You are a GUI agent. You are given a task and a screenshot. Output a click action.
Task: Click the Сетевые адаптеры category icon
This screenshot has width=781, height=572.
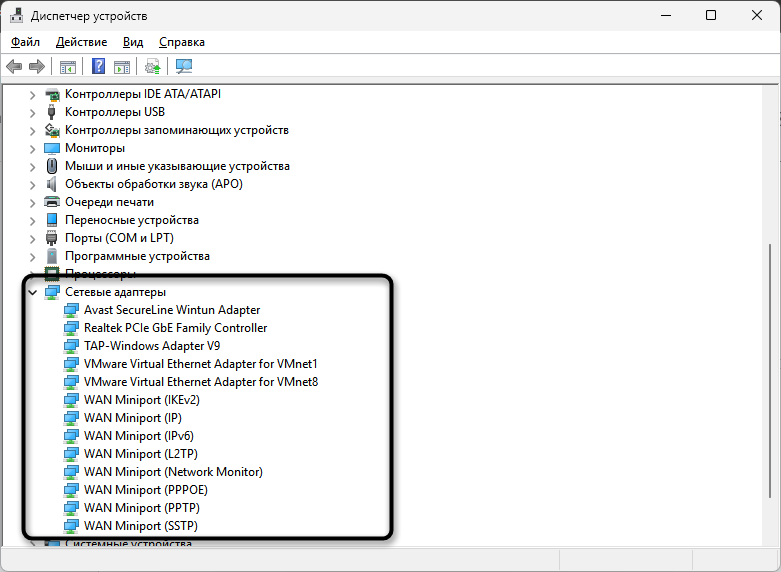tap(52, 292)
